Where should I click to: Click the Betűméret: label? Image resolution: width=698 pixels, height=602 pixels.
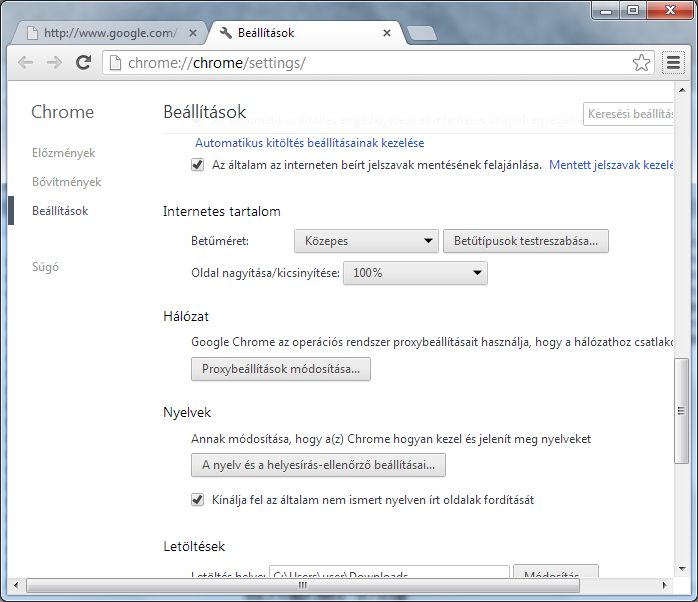point(220,241)
